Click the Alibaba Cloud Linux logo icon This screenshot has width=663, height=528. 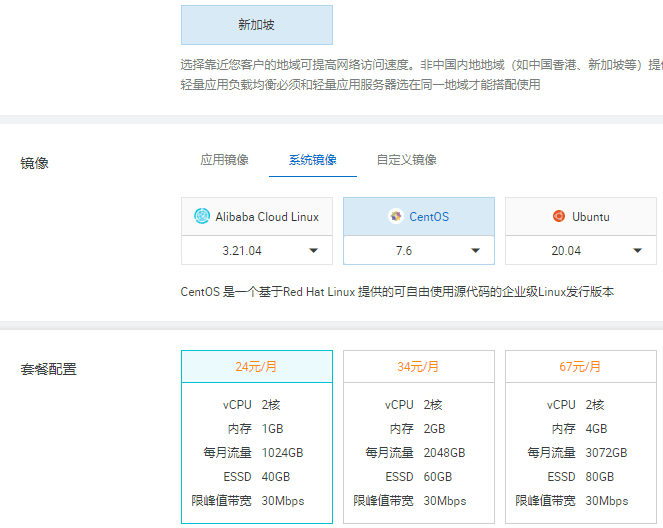(x=202, y=216)
